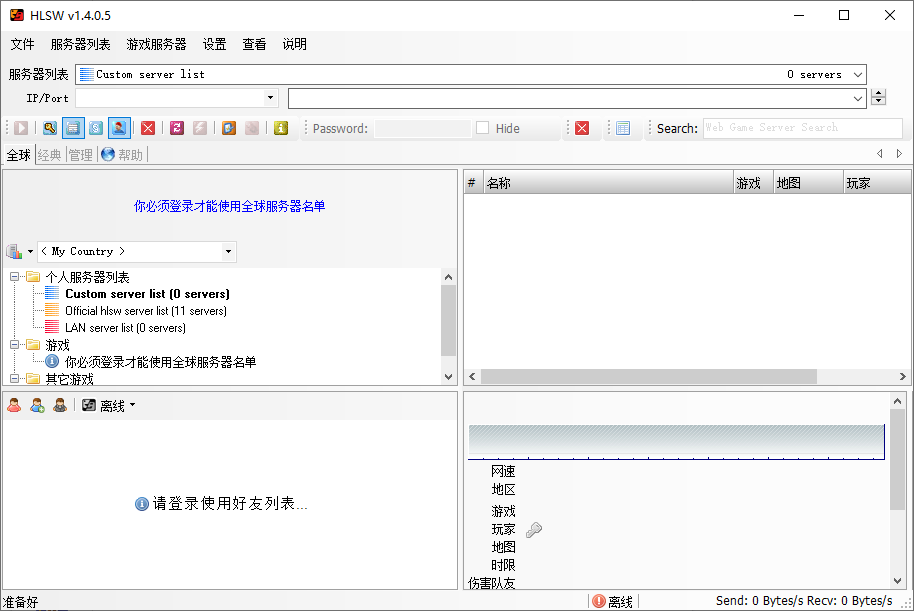This screenshot has width=914, height=611.
Task: Open the wide address dropdown beside IP/Port
Action: (857, 99)
